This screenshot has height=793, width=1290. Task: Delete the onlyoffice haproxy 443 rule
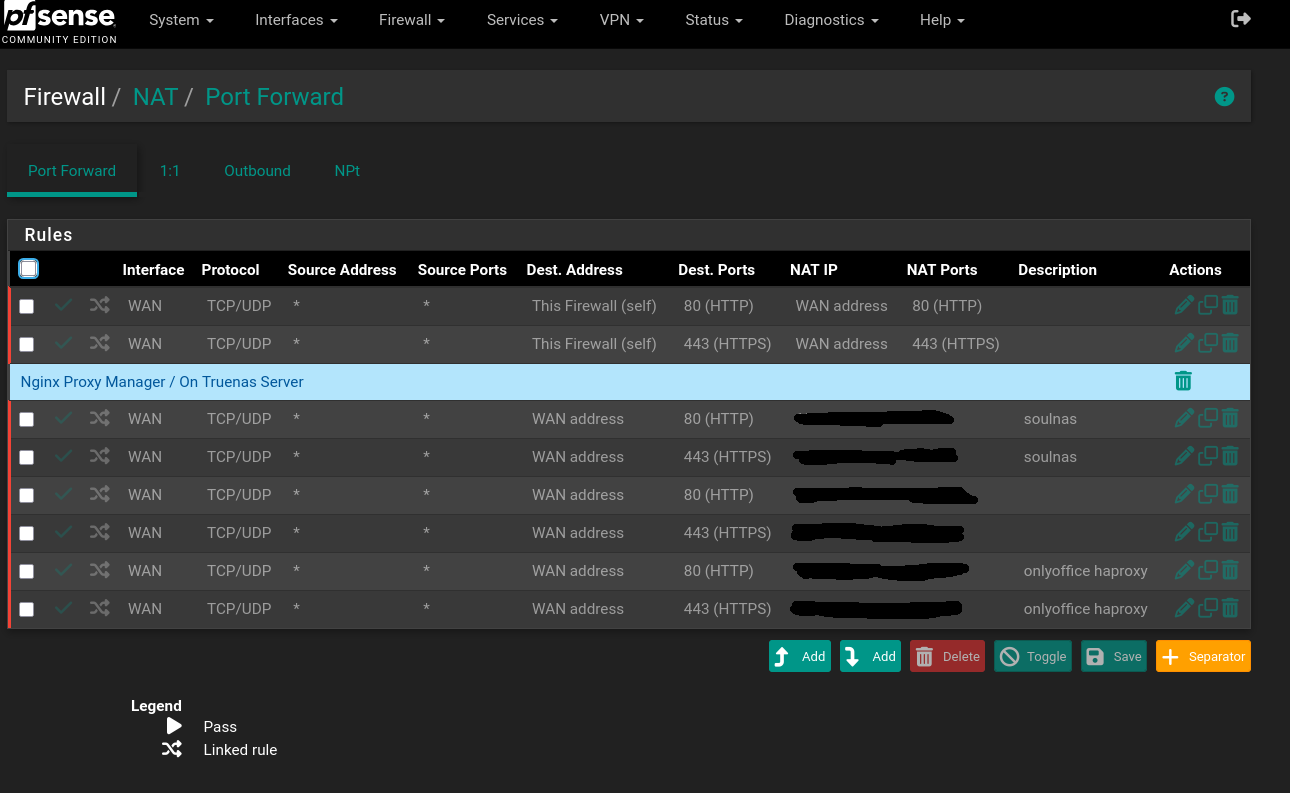(1230, 608)
